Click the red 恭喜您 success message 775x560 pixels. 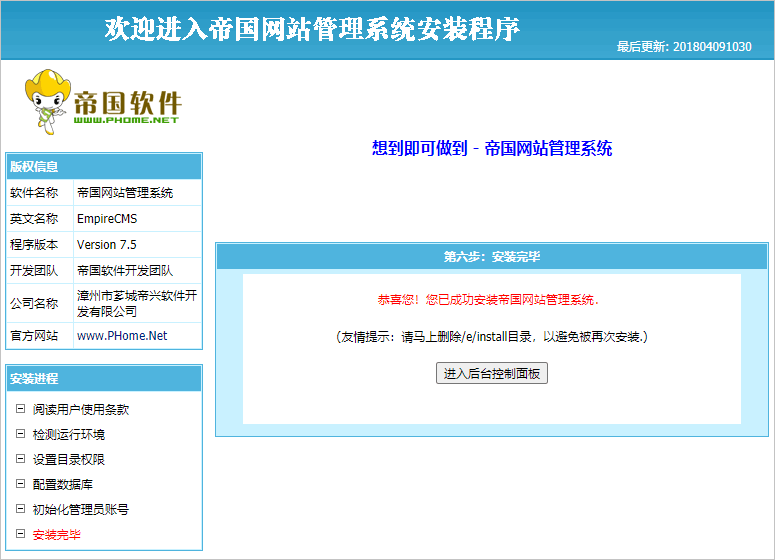click(x=488, y=300)
